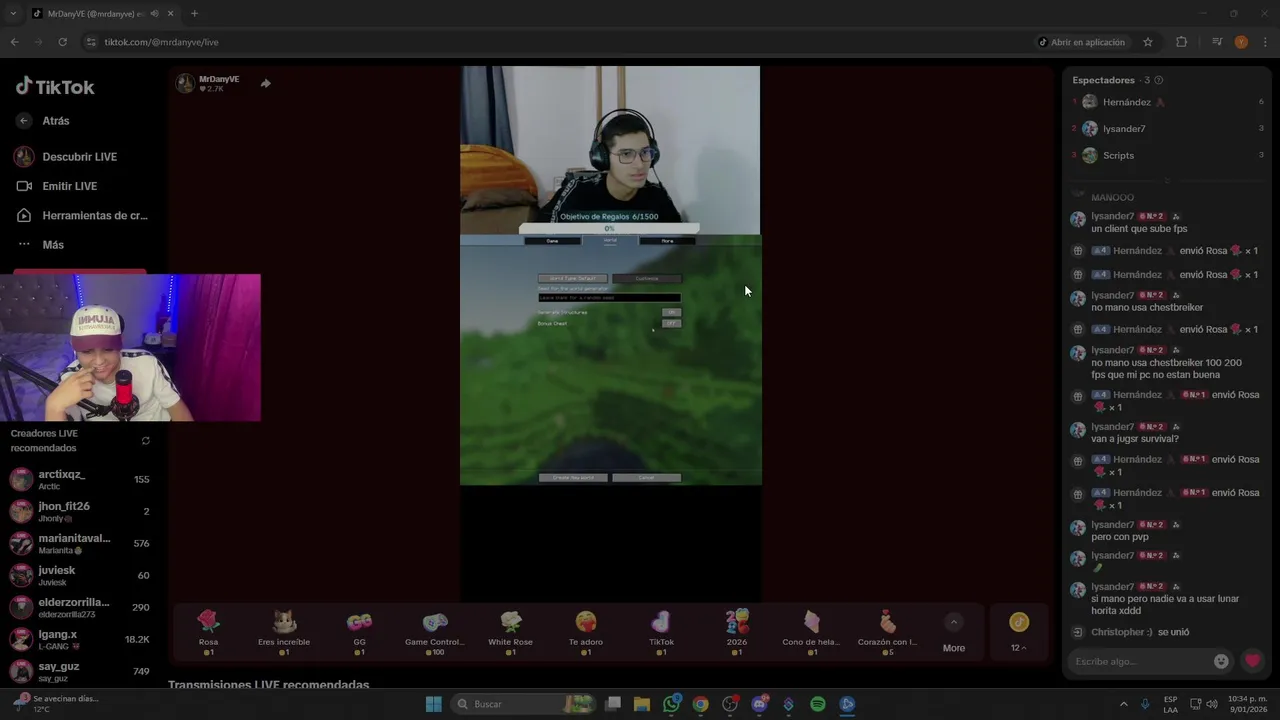Open the Más sidebar item

(40, 244)
